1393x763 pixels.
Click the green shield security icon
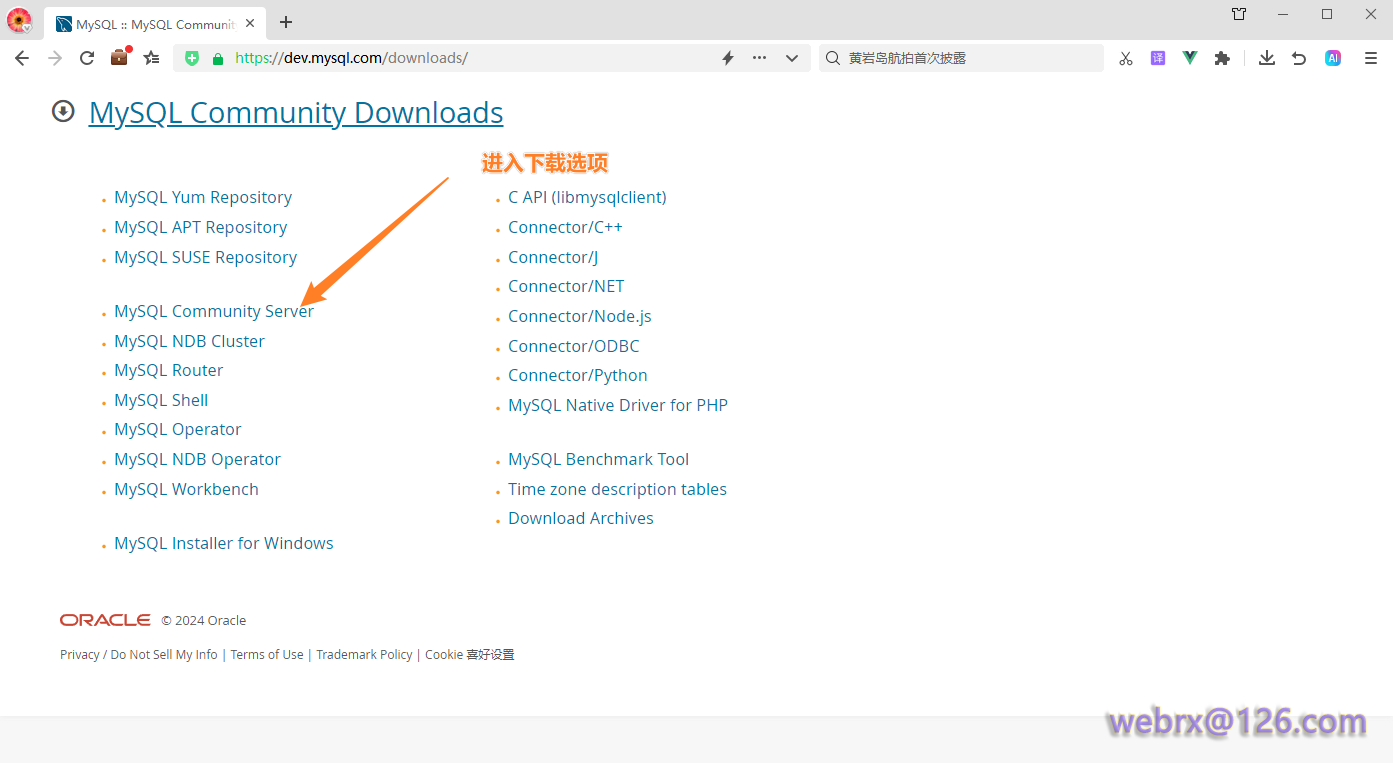point(193,58)
